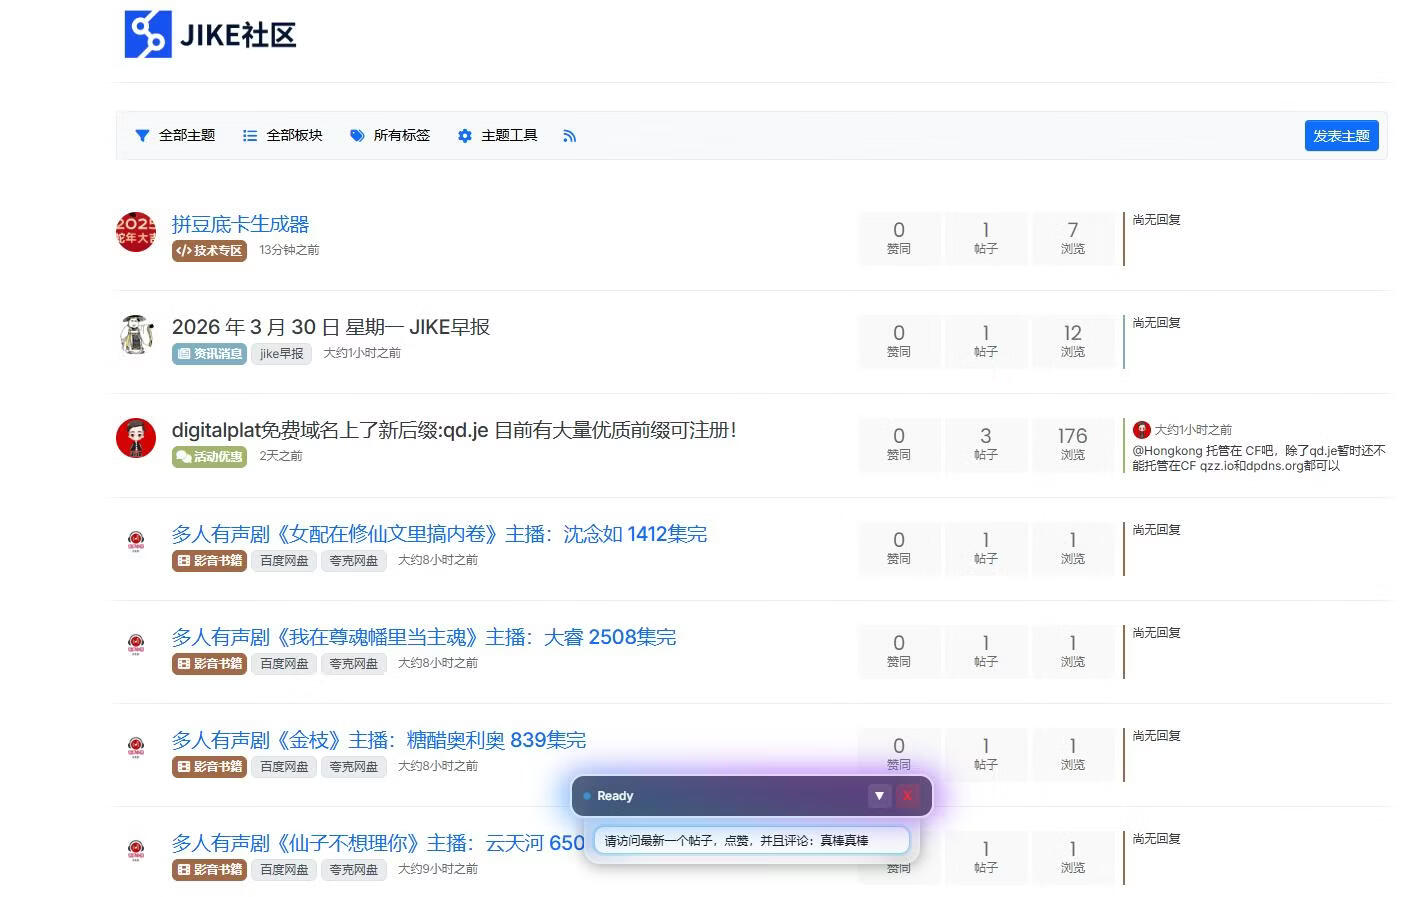
Task: Open avatar of 拼豆底卡生成器 poster
Action: (136, 232)
